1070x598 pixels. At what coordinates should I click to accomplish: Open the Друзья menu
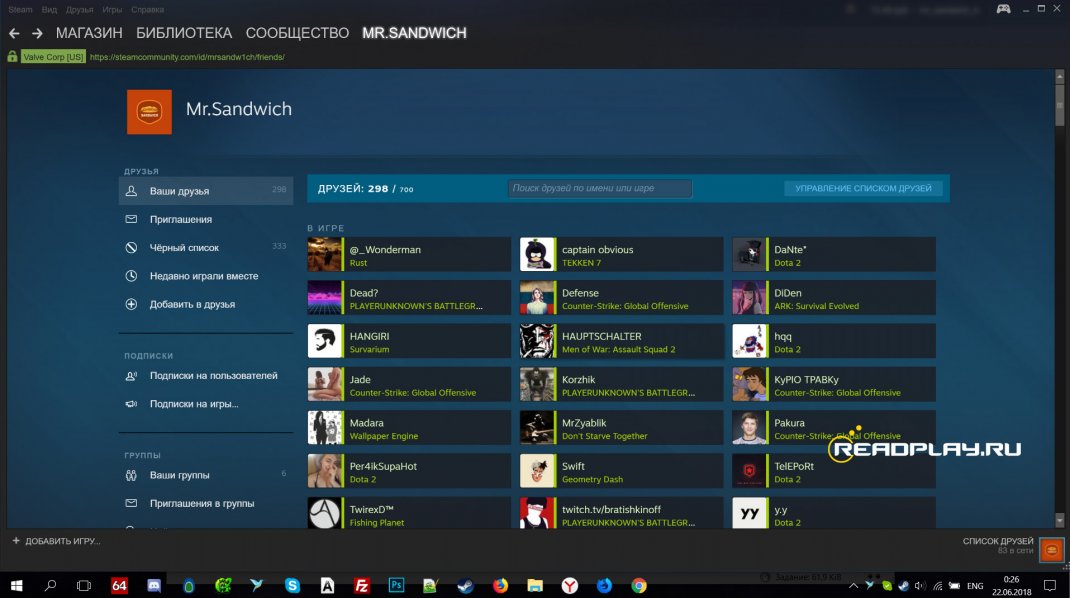click(79, 10)
